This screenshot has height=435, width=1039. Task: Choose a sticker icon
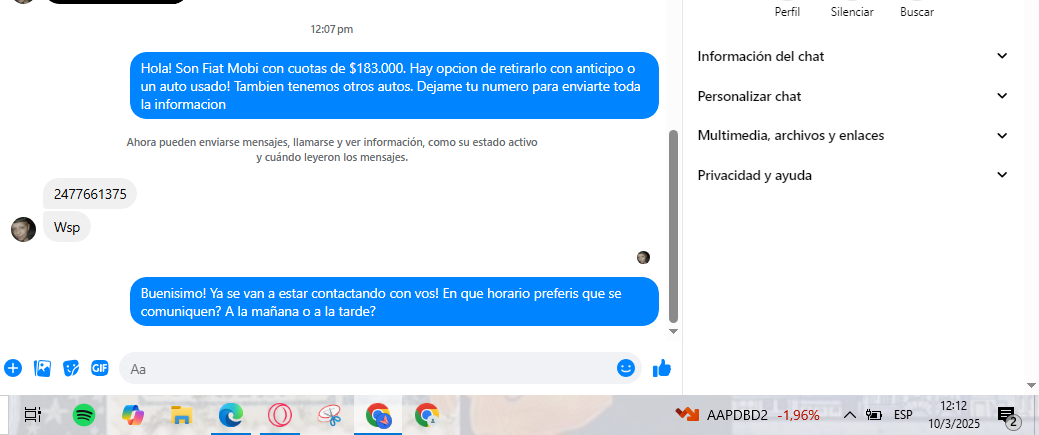pyautogui.click(x=71, y=368)
